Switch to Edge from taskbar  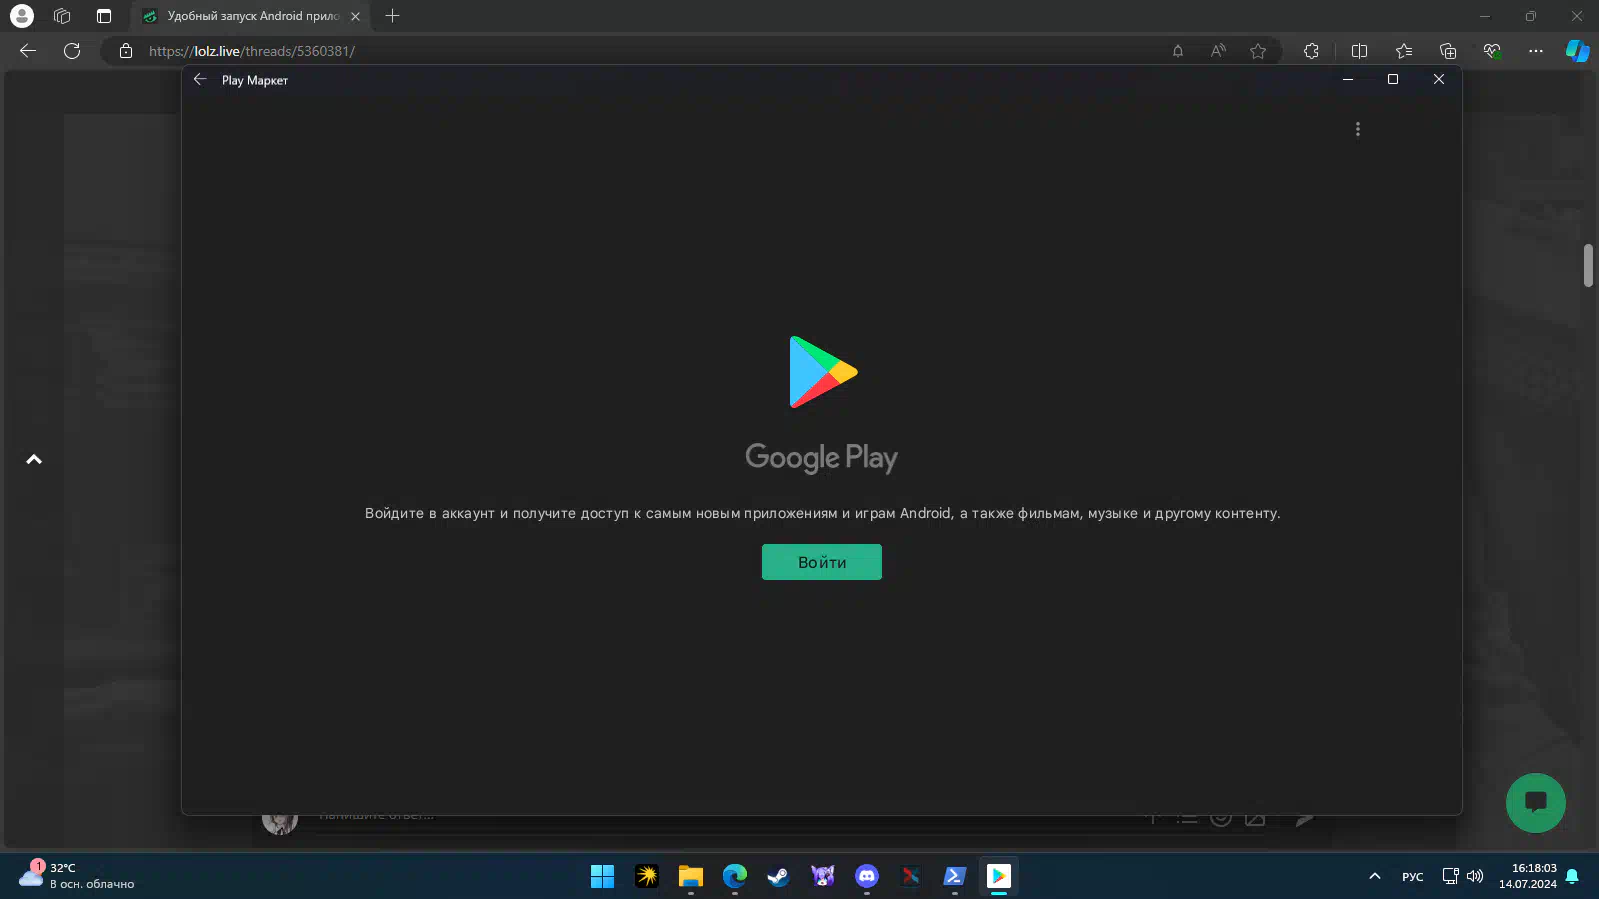734,876
